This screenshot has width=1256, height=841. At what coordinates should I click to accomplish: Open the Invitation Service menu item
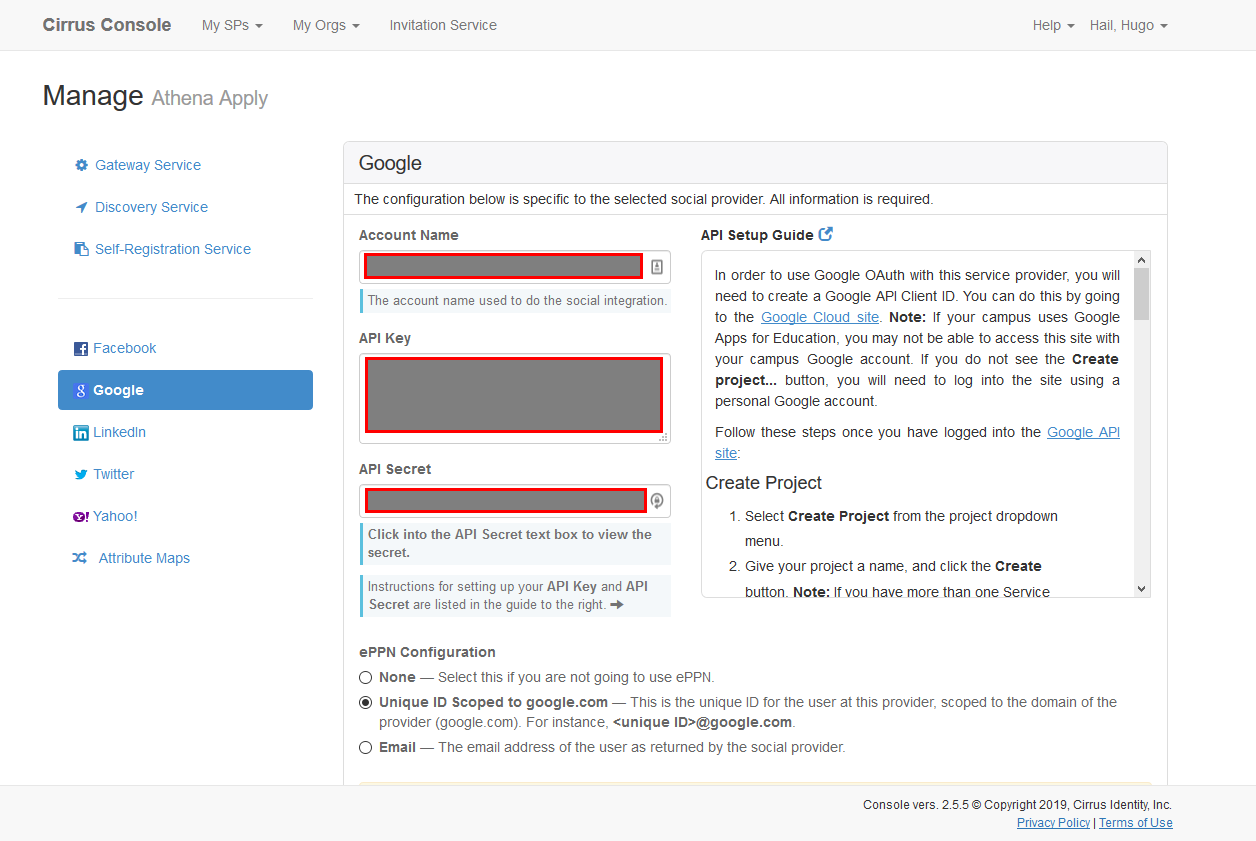443,25
